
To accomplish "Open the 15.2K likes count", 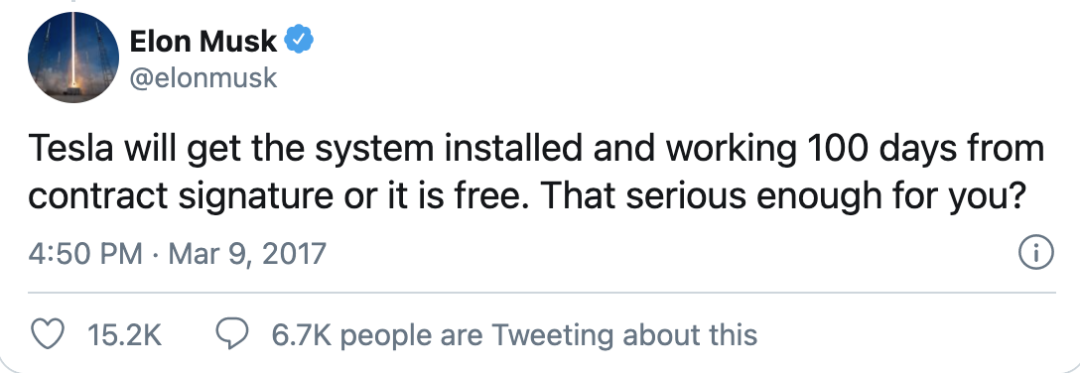I will 124,335.
